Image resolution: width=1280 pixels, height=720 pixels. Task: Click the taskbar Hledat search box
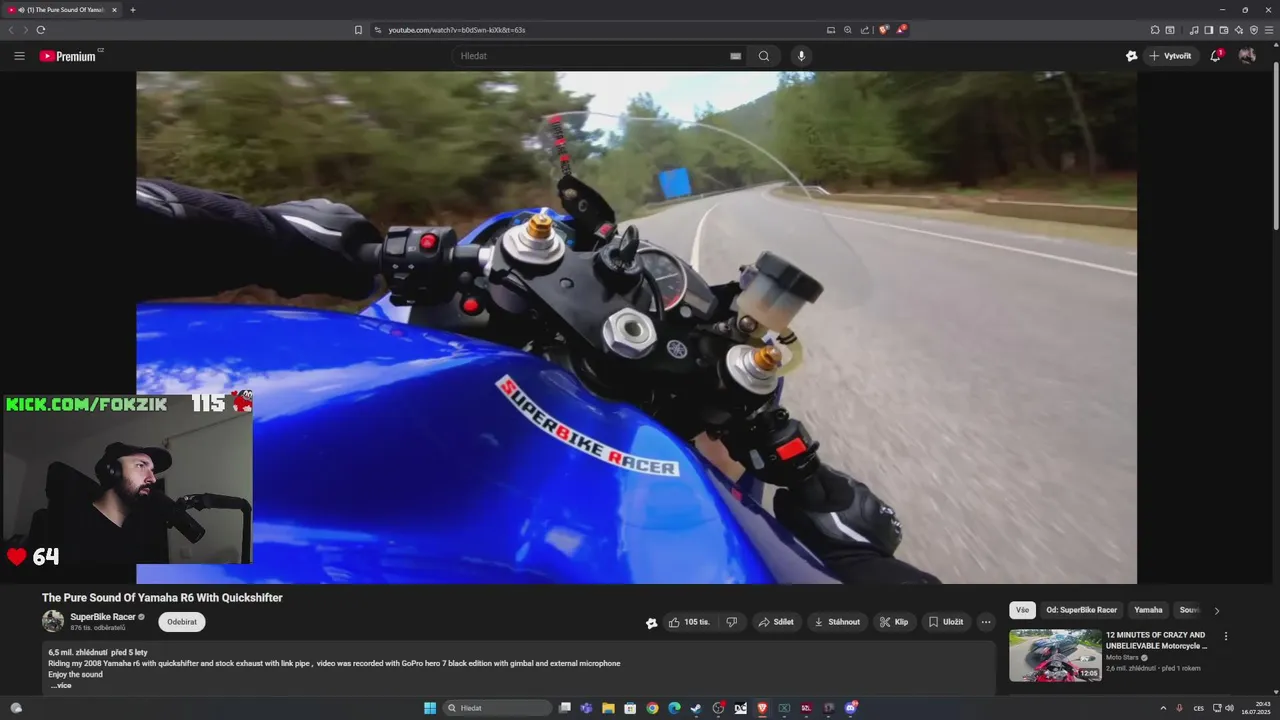(x=497, y=708)
